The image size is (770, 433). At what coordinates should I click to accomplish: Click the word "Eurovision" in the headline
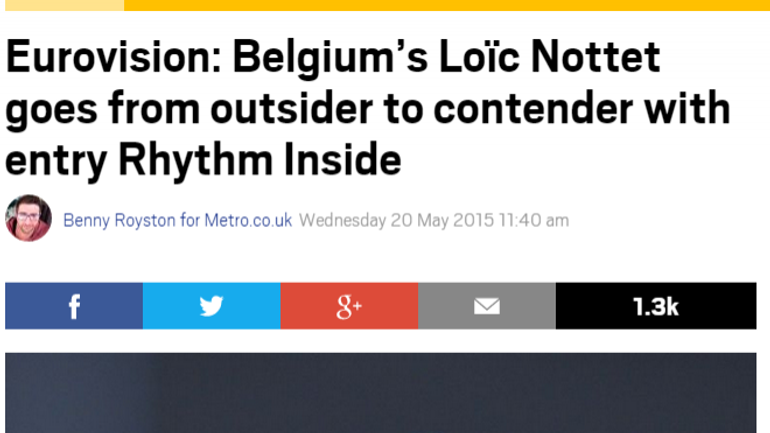(x=103, y=59)
